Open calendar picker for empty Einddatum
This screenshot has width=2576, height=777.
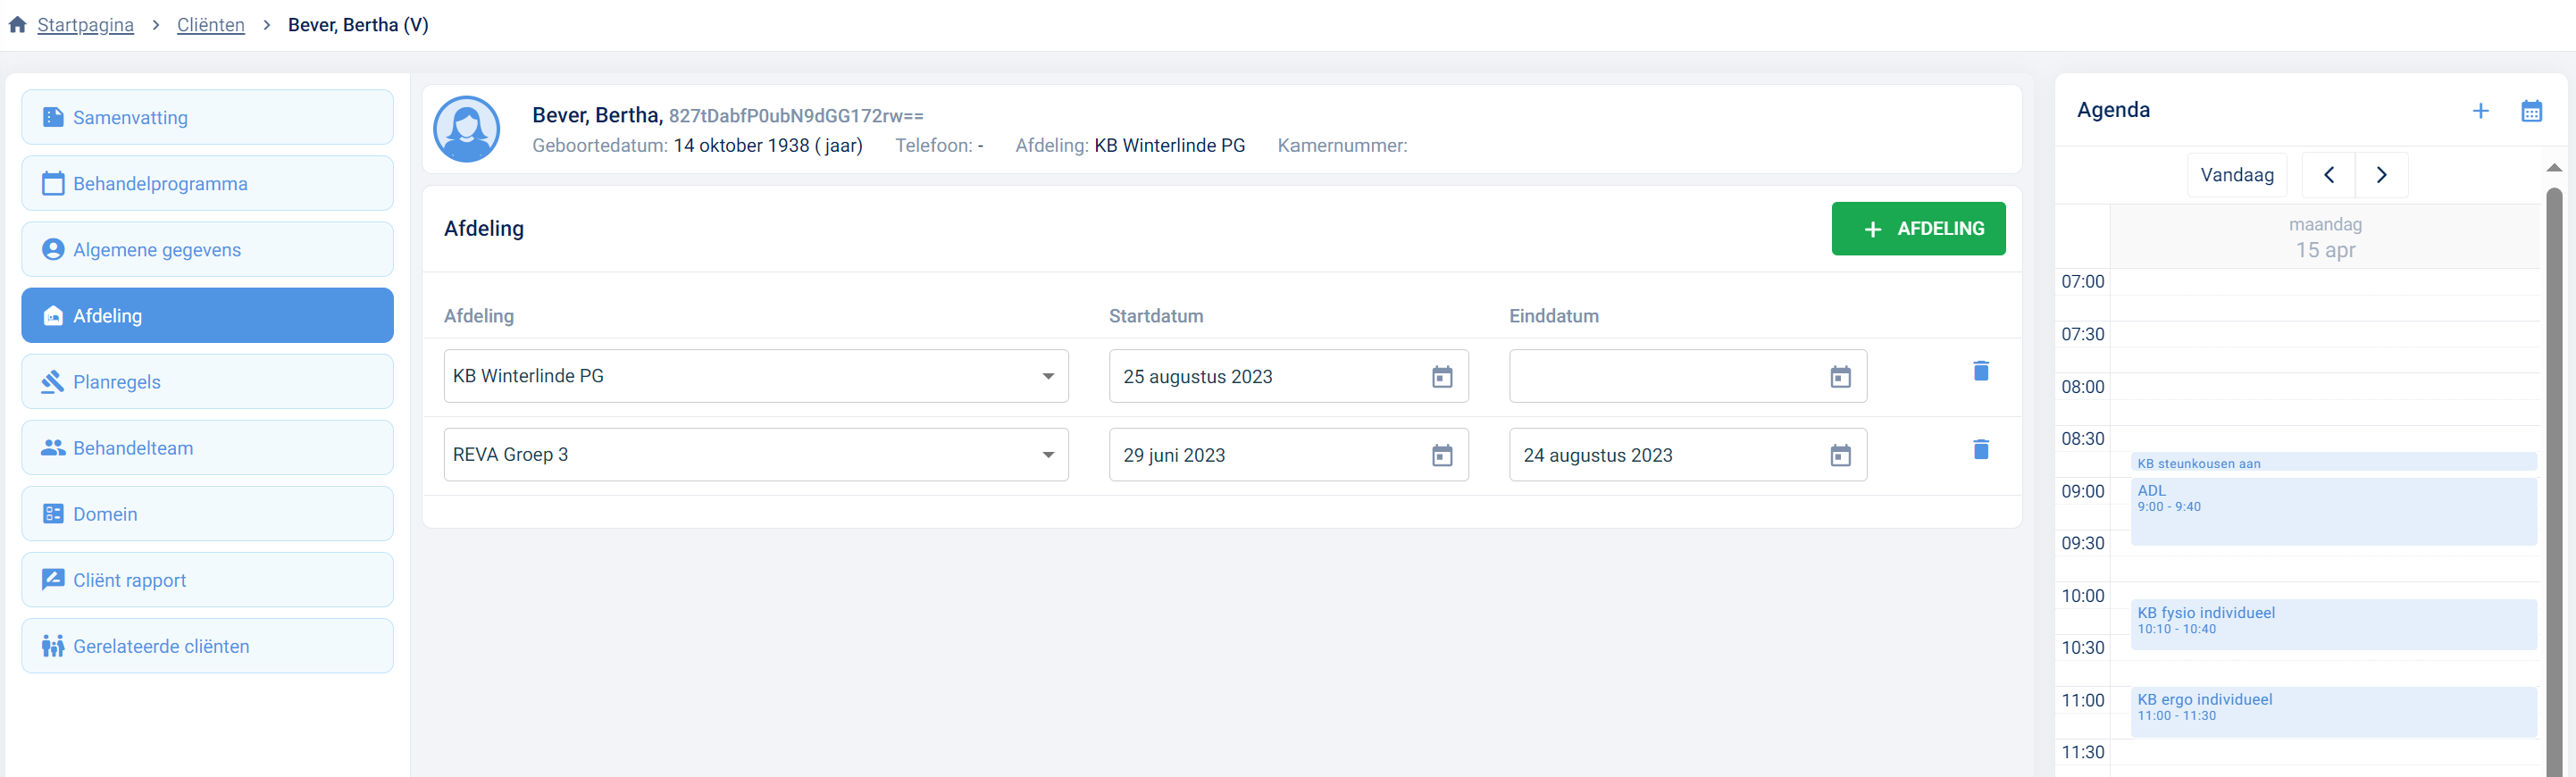[1840, 376]
